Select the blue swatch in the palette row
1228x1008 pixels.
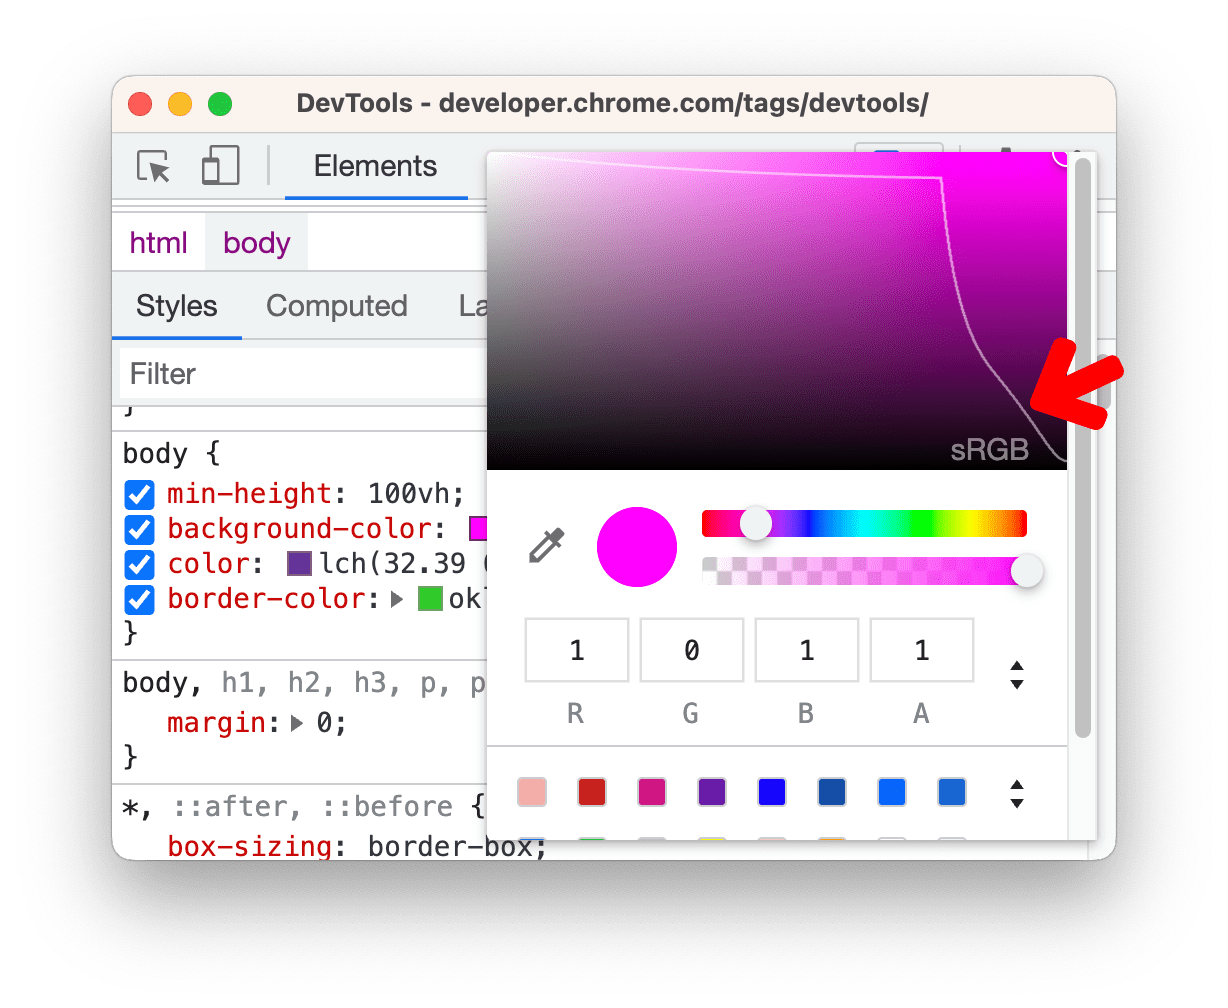click(771, 791)
